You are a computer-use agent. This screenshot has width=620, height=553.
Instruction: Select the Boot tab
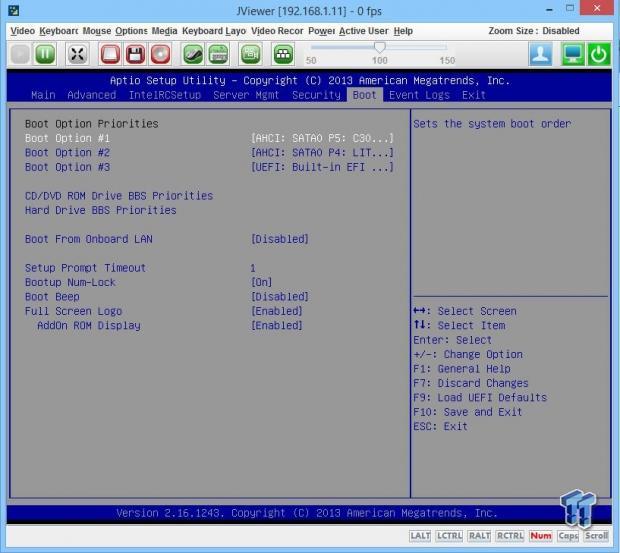click(x=365, y=95)
